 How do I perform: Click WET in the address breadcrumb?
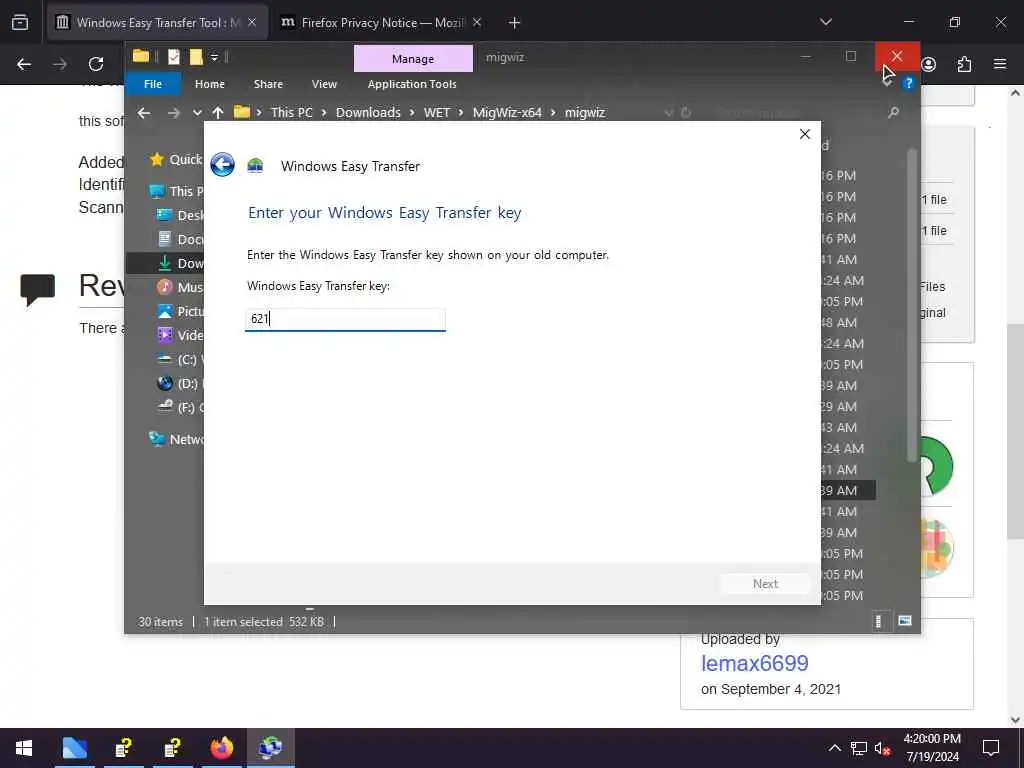click(436, 112)
